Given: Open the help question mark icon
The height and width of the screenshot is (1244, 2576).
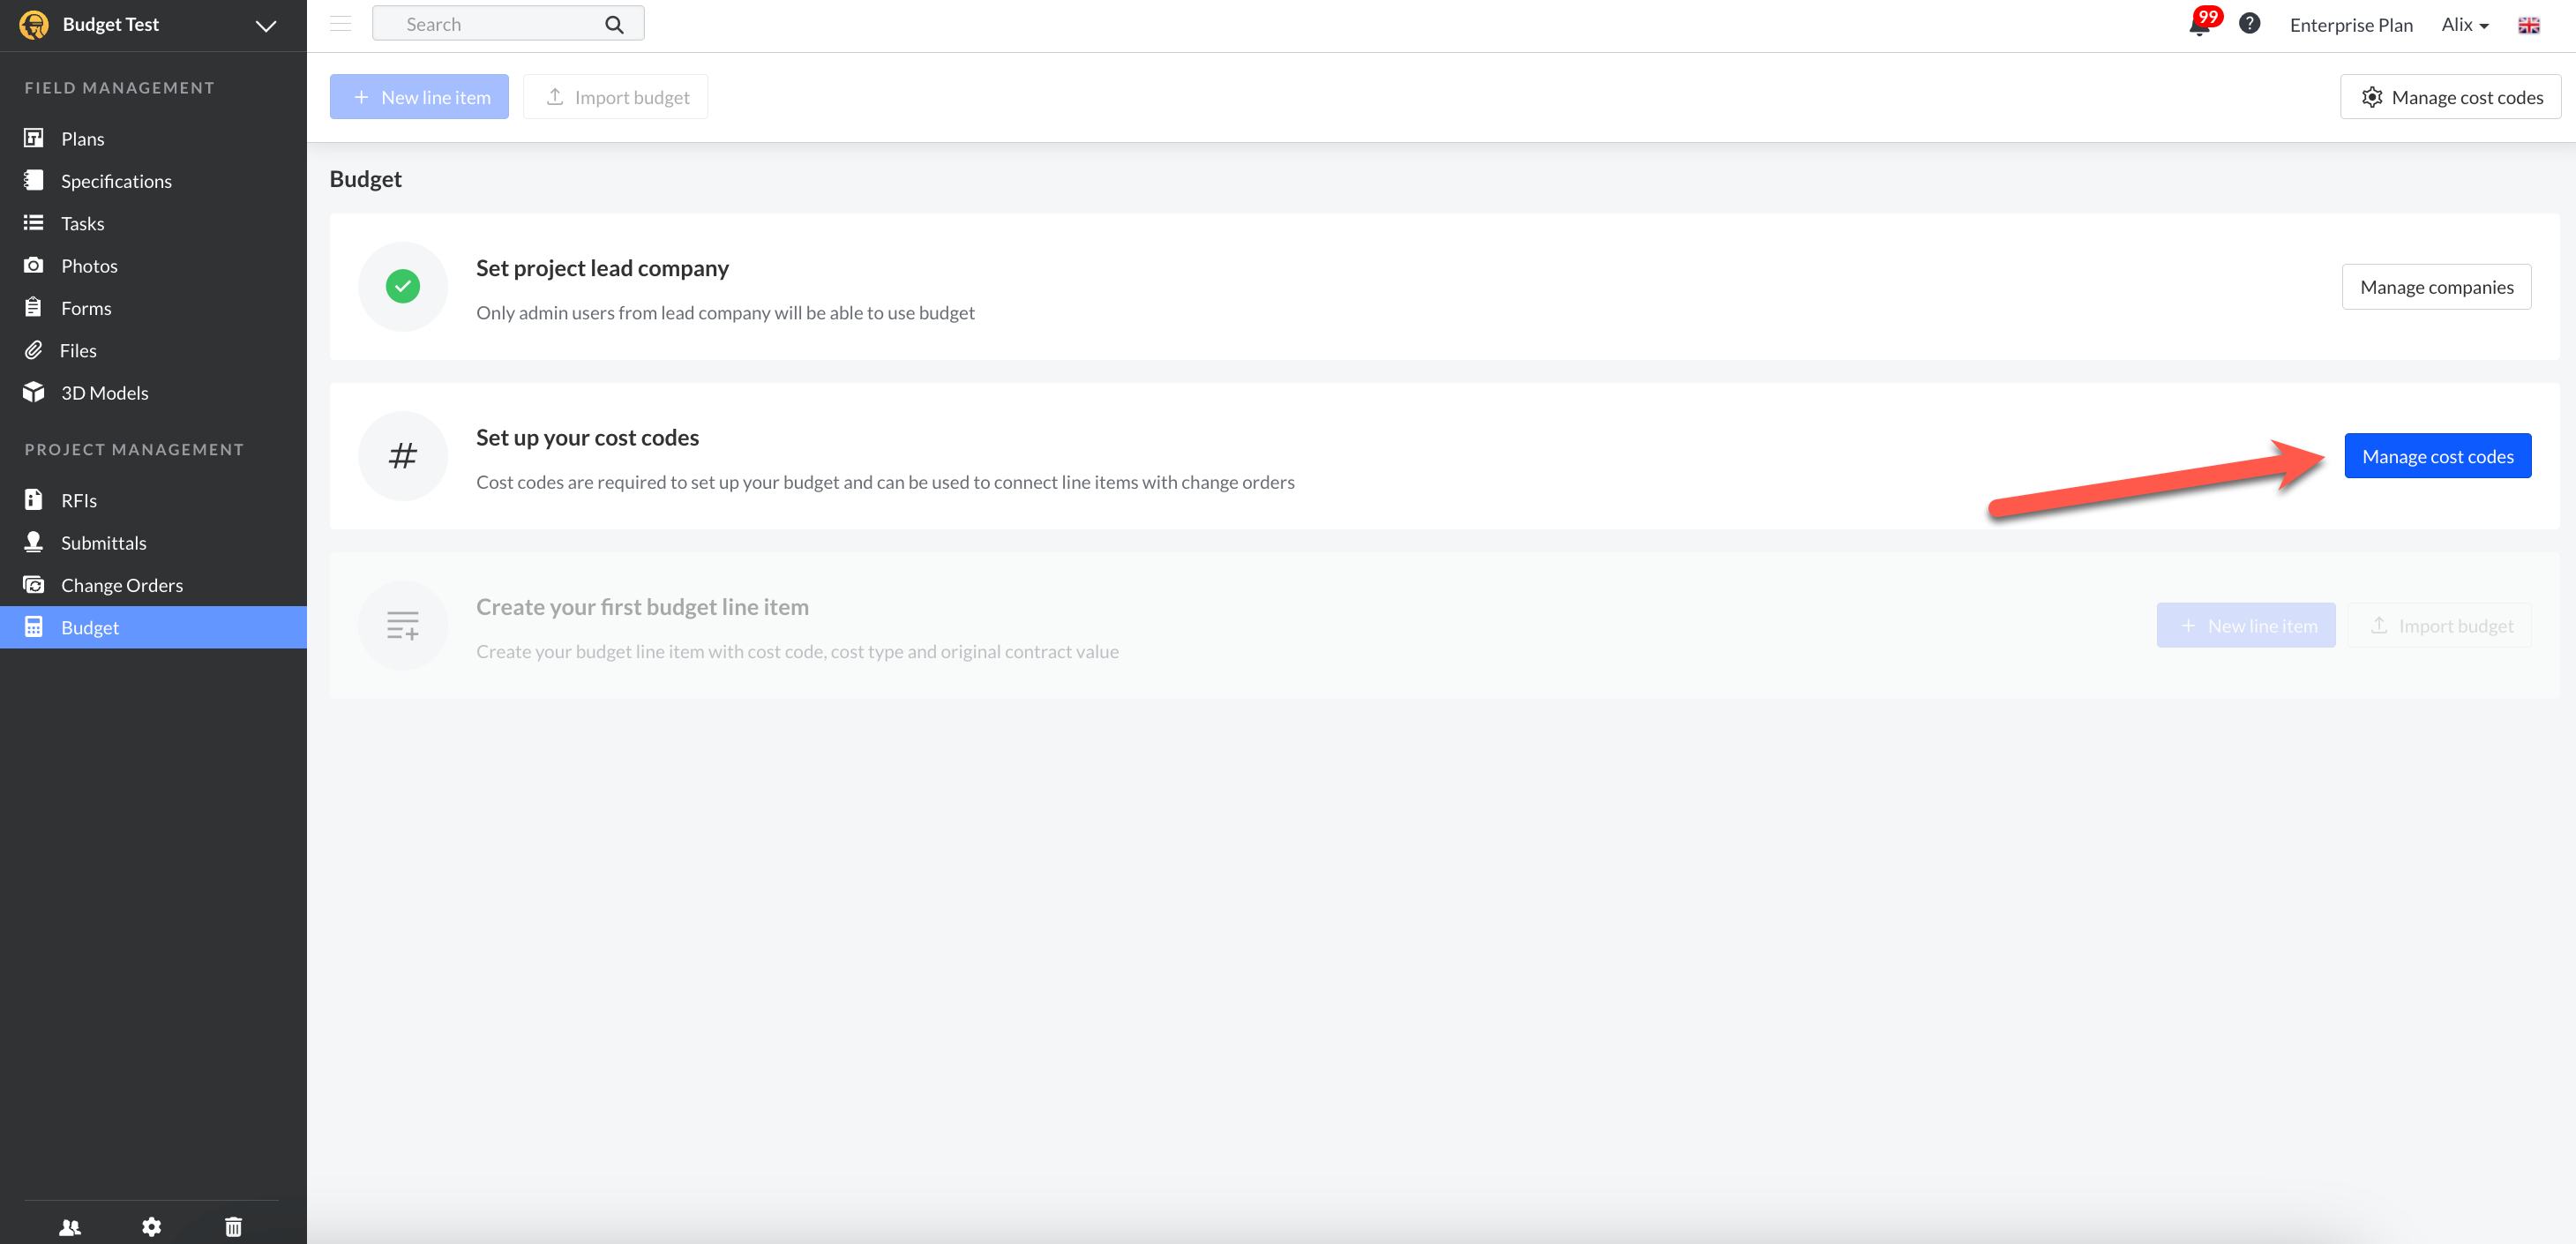Looking at the screenshot, I should (x=2249, y=24).
